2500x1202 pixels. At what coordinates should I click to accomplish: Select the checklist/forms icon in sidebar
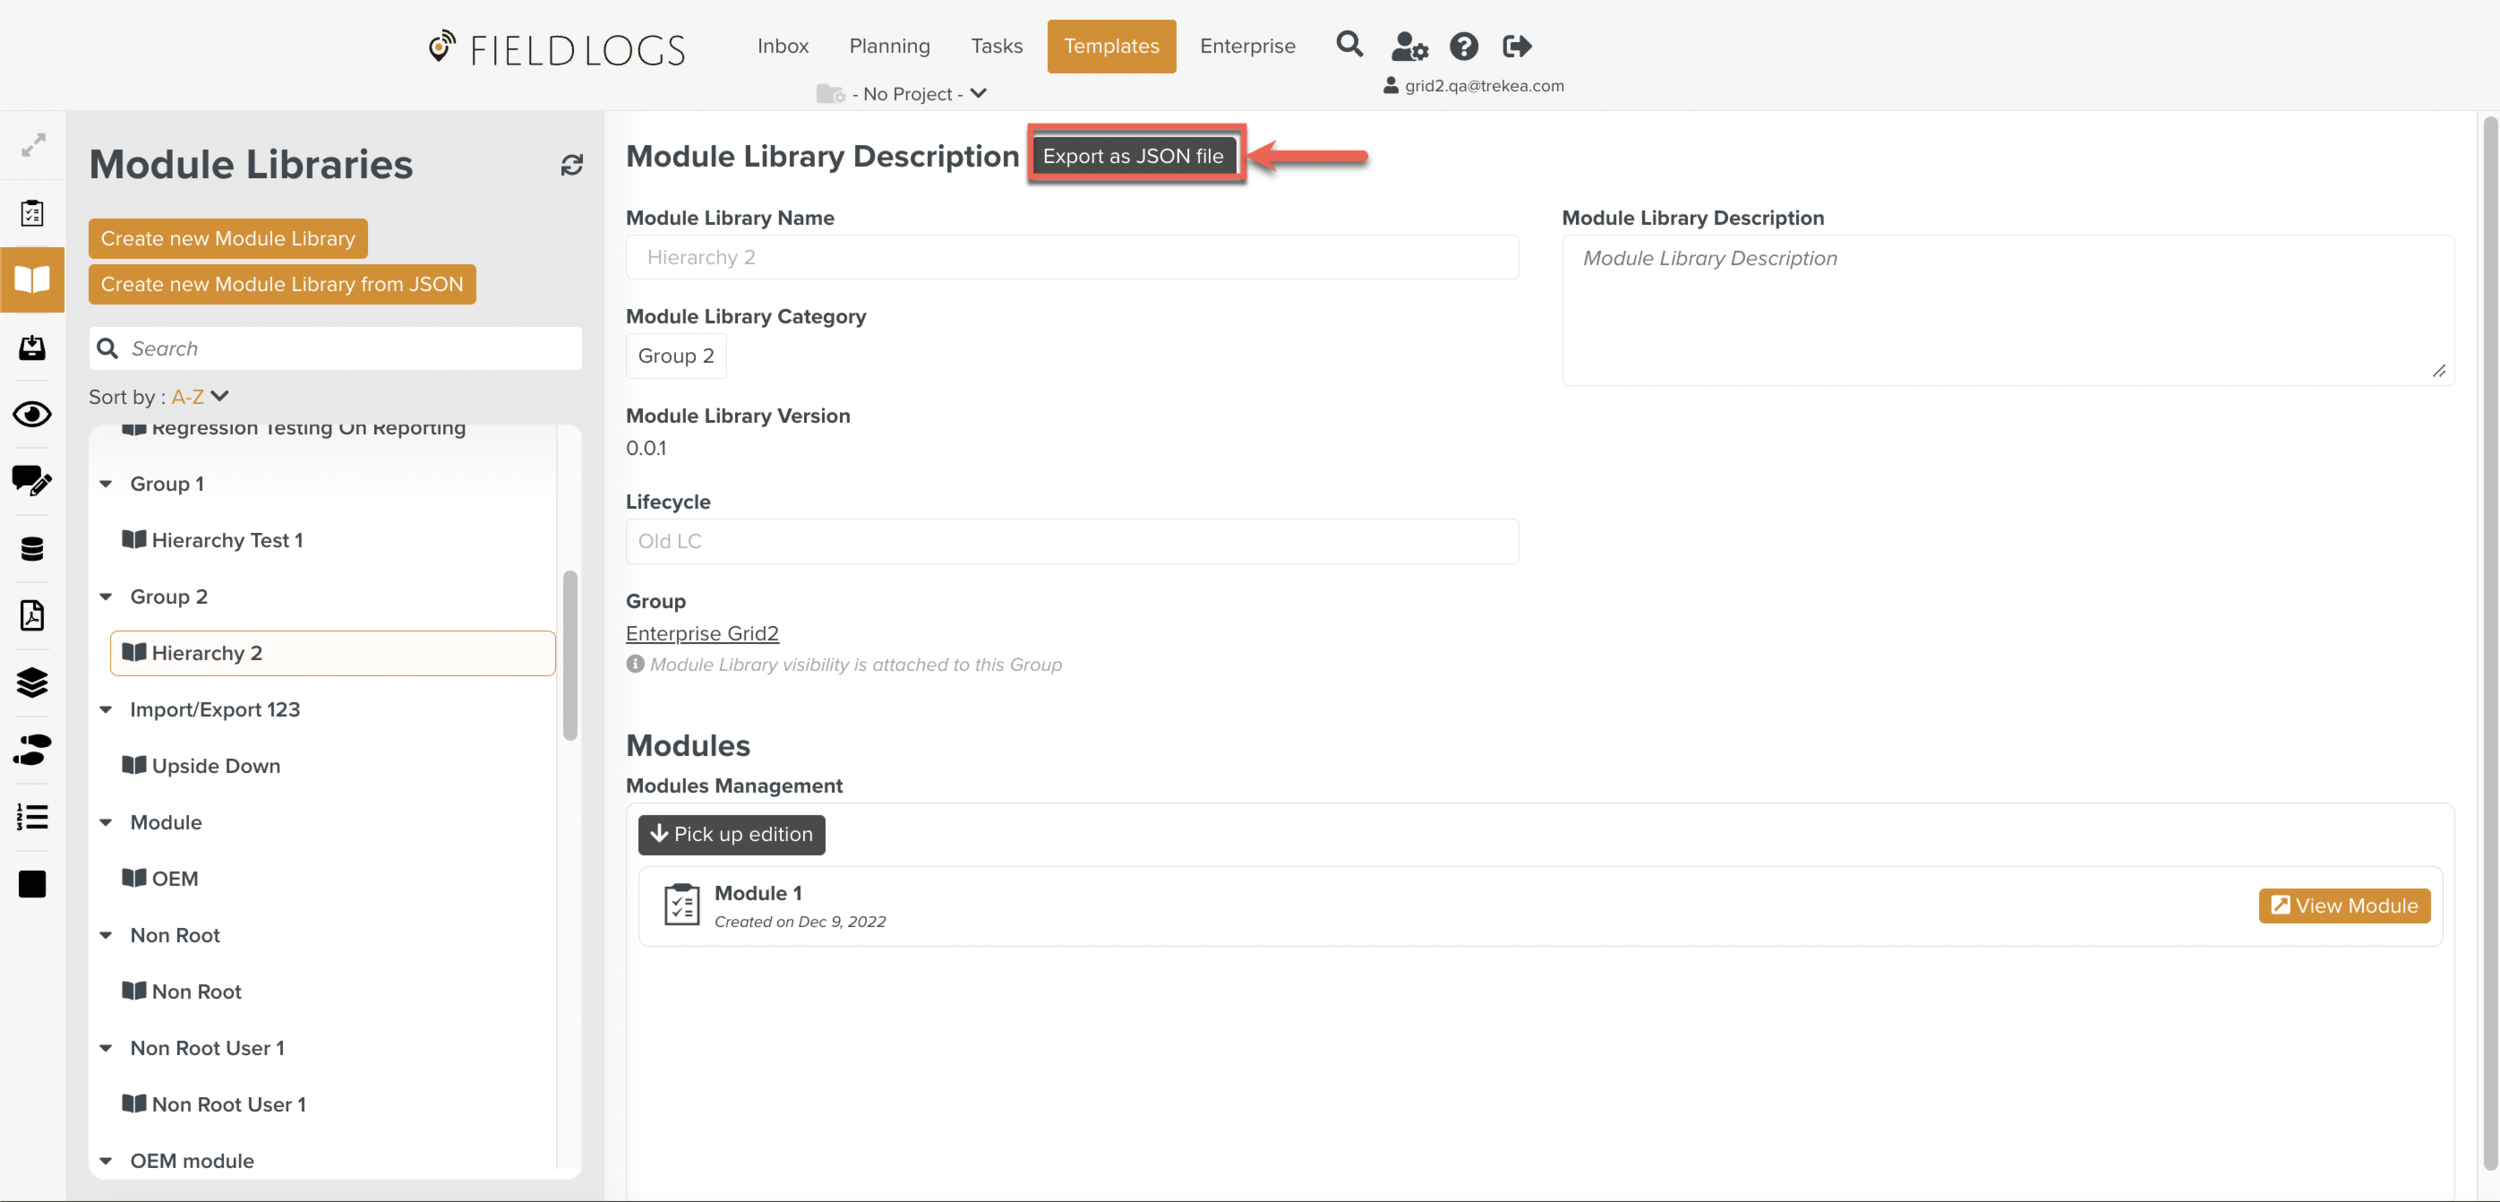tap(31, 213)
